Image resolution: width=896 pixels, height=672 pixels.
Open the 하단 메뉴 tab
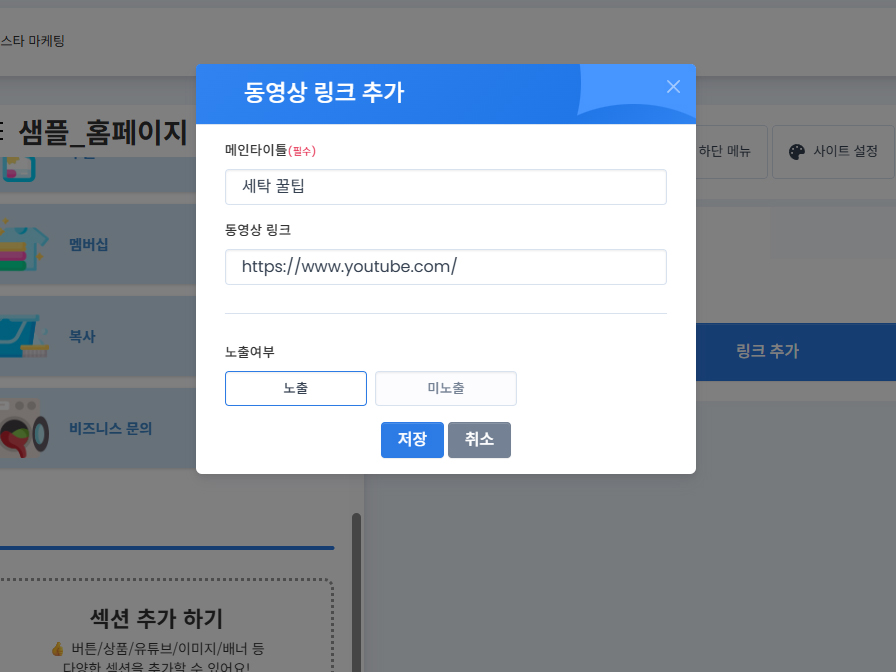[x=726, y=151]
